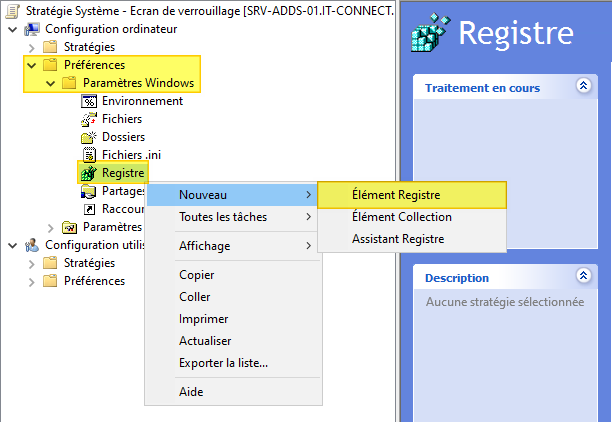Click the Description heading text

coord(457,278)
